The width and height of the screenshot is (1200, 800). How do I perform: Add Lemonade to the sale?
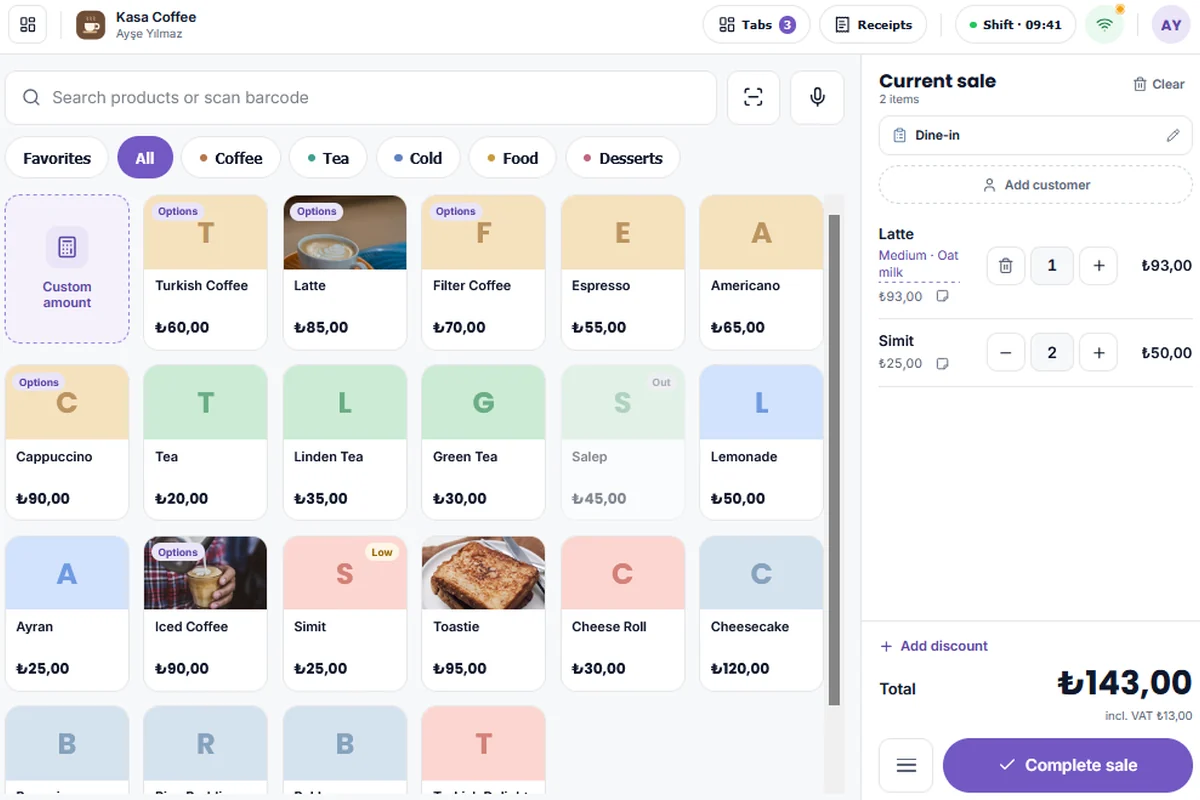762,443
